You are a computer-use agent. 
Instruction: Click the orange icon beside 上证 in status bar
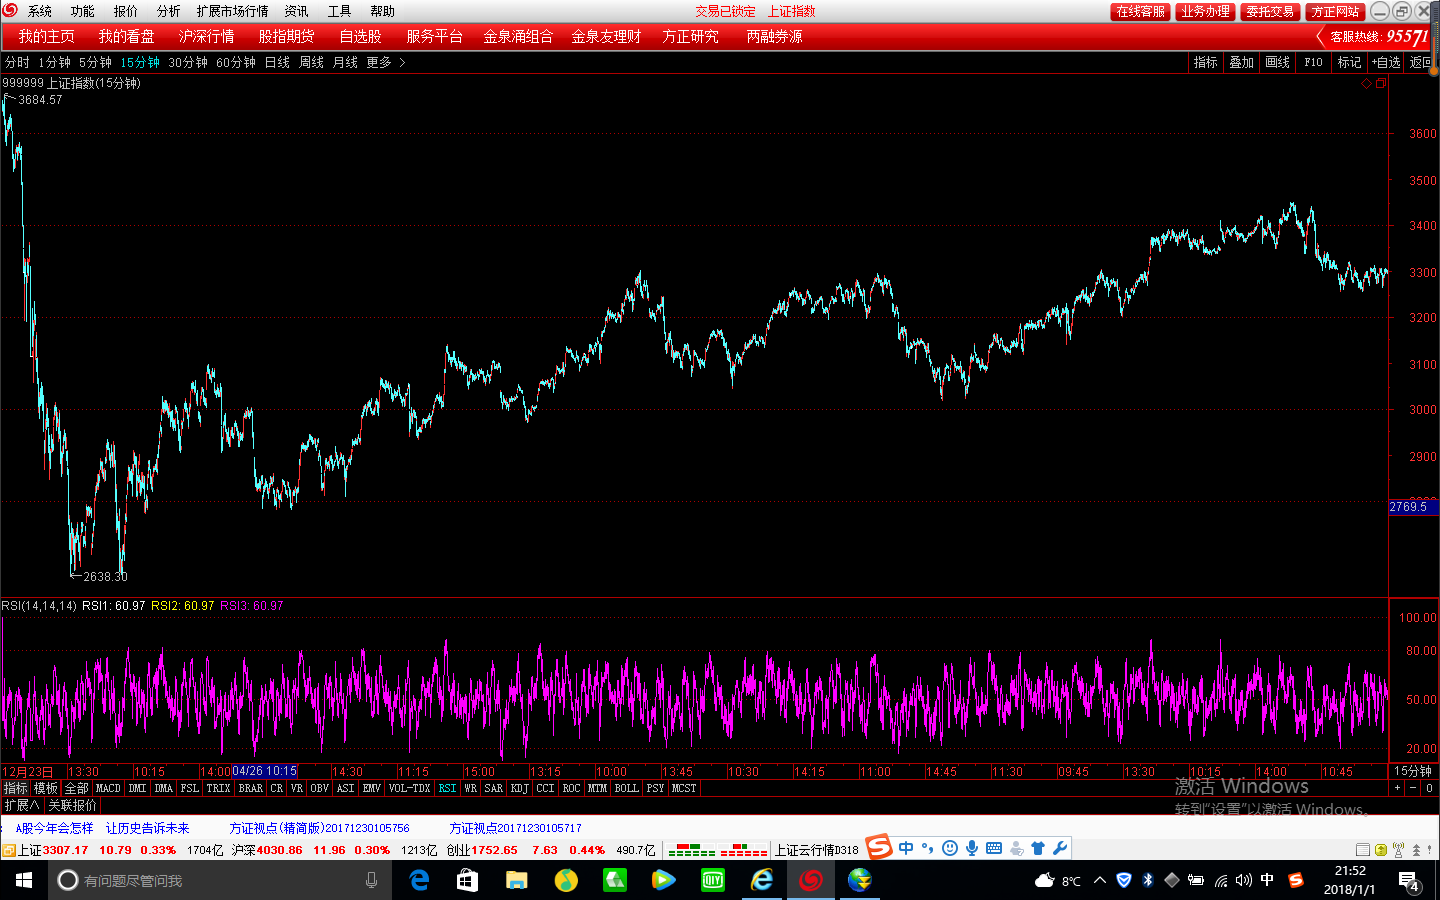pos(9,851)
